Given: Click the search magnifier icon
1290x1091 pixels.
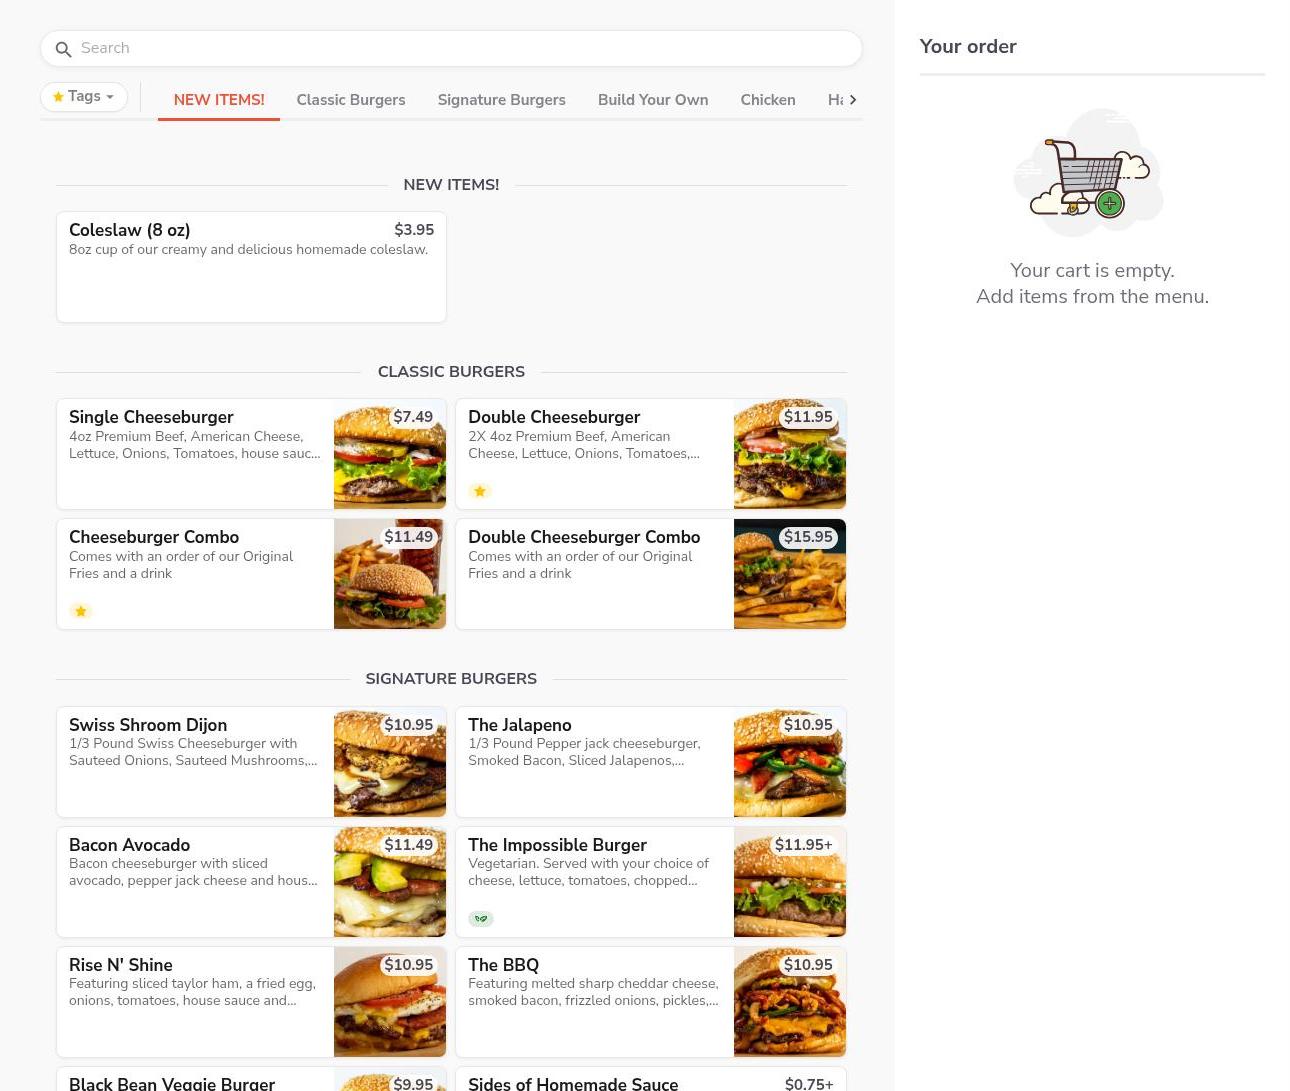Looking at the screenshot, I should point(63,49).
